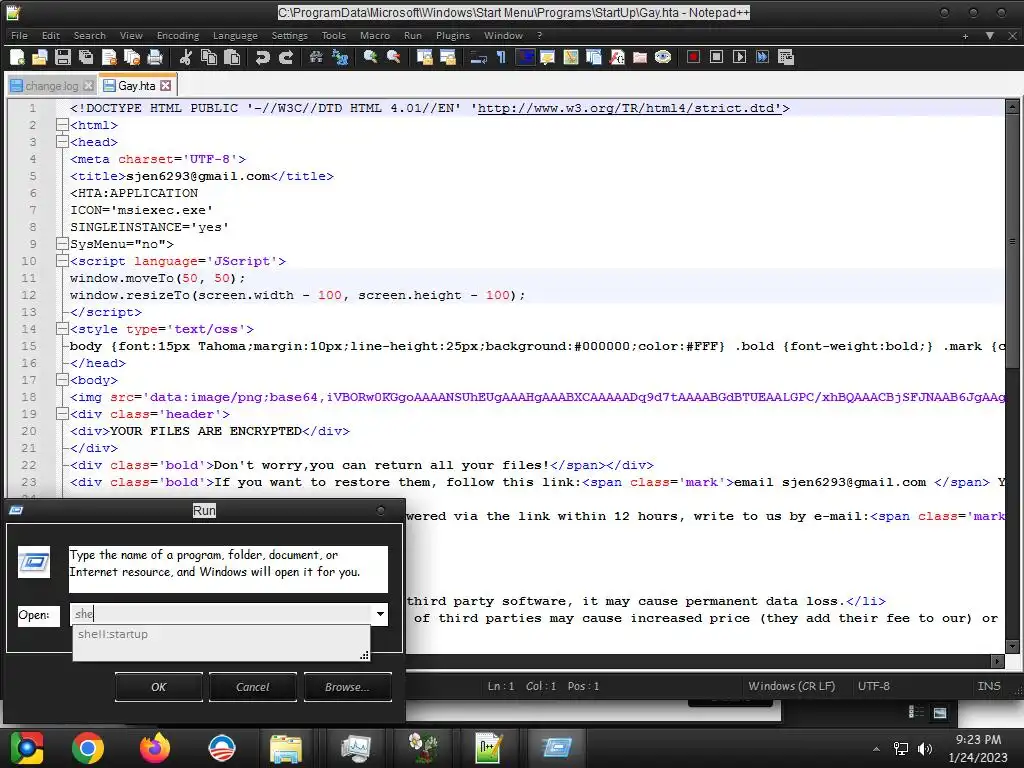
Task: Expand the Run dialog Open dropdown arrow
Action: coord(380,614)
